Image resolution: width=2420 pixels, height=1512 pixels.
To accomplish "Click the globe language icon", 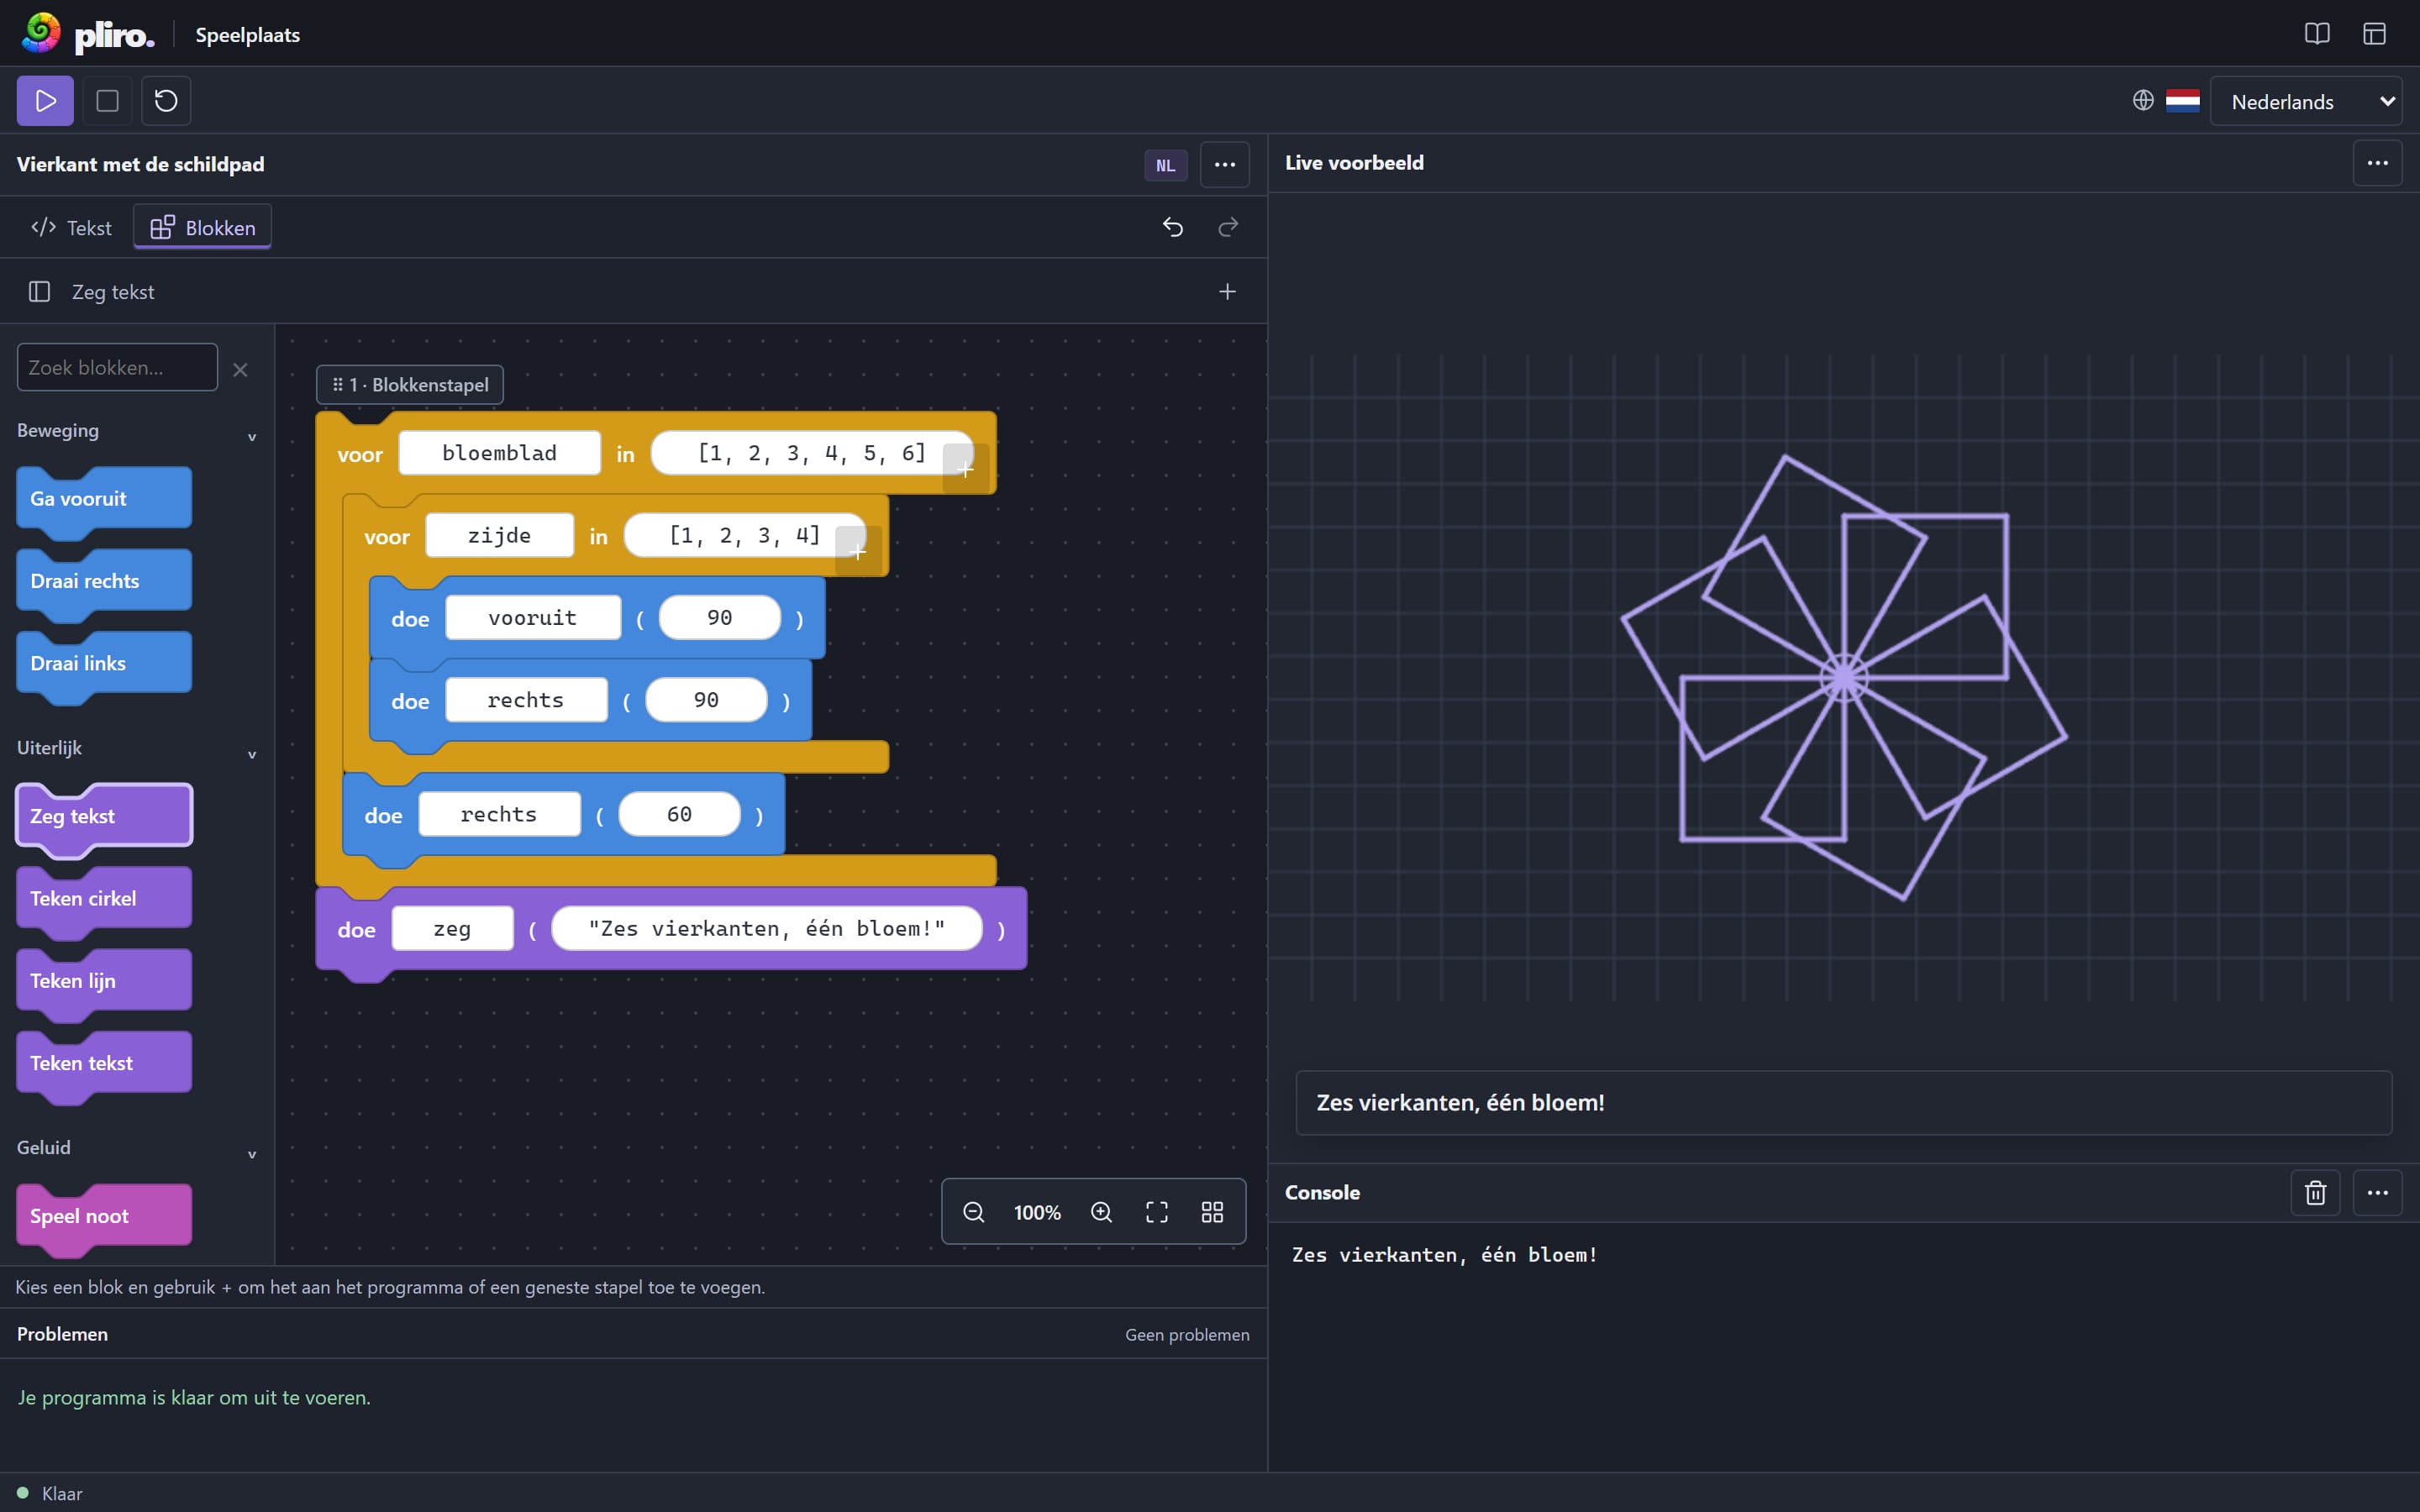I will pyautogui.click(x=2143, y=101).
